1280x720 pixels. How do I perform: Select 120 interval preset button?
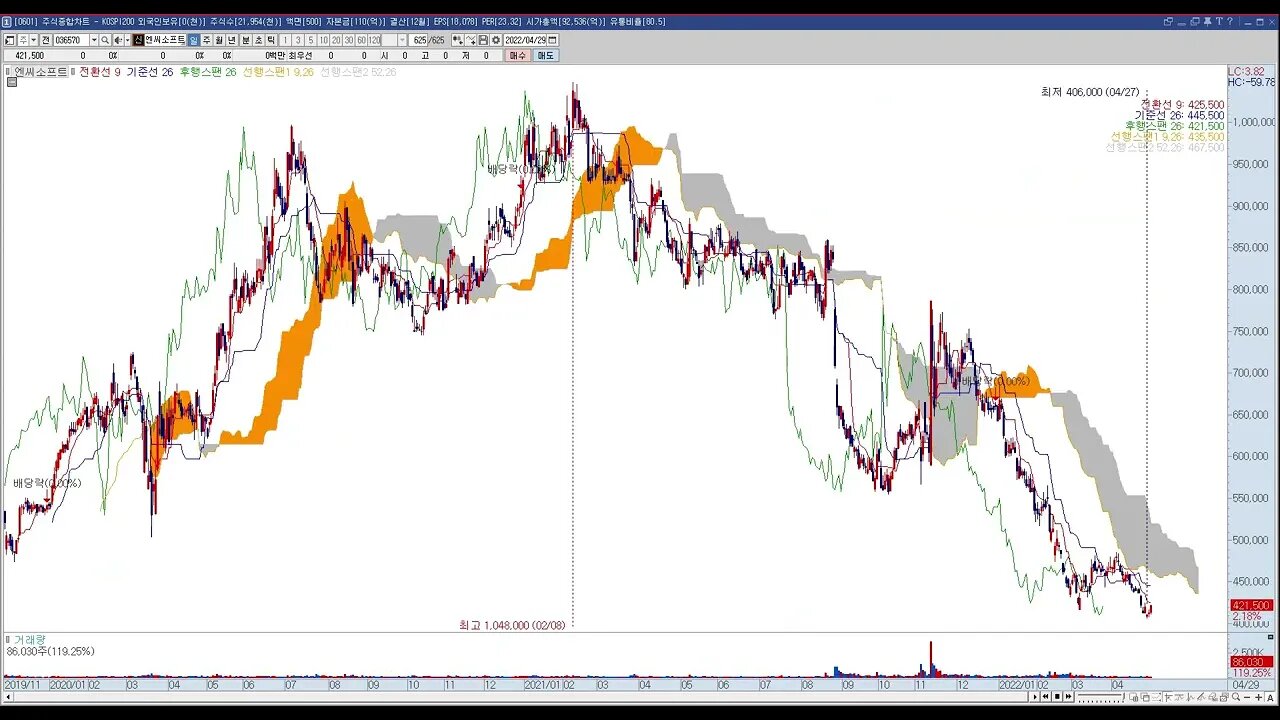pos(374,40)
